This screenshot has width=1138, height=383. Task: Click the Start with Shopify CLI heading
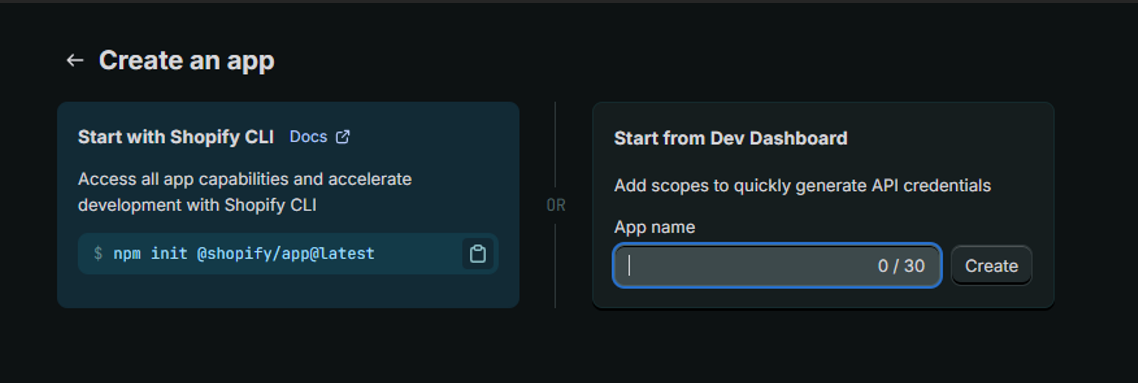[x=176, y=137]
